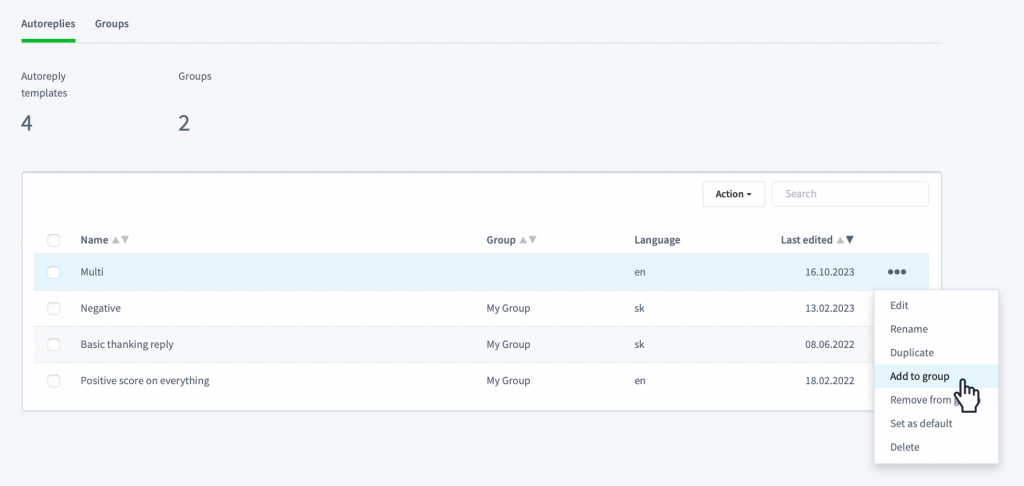Click date 18.02.2022

coord(829,380)
